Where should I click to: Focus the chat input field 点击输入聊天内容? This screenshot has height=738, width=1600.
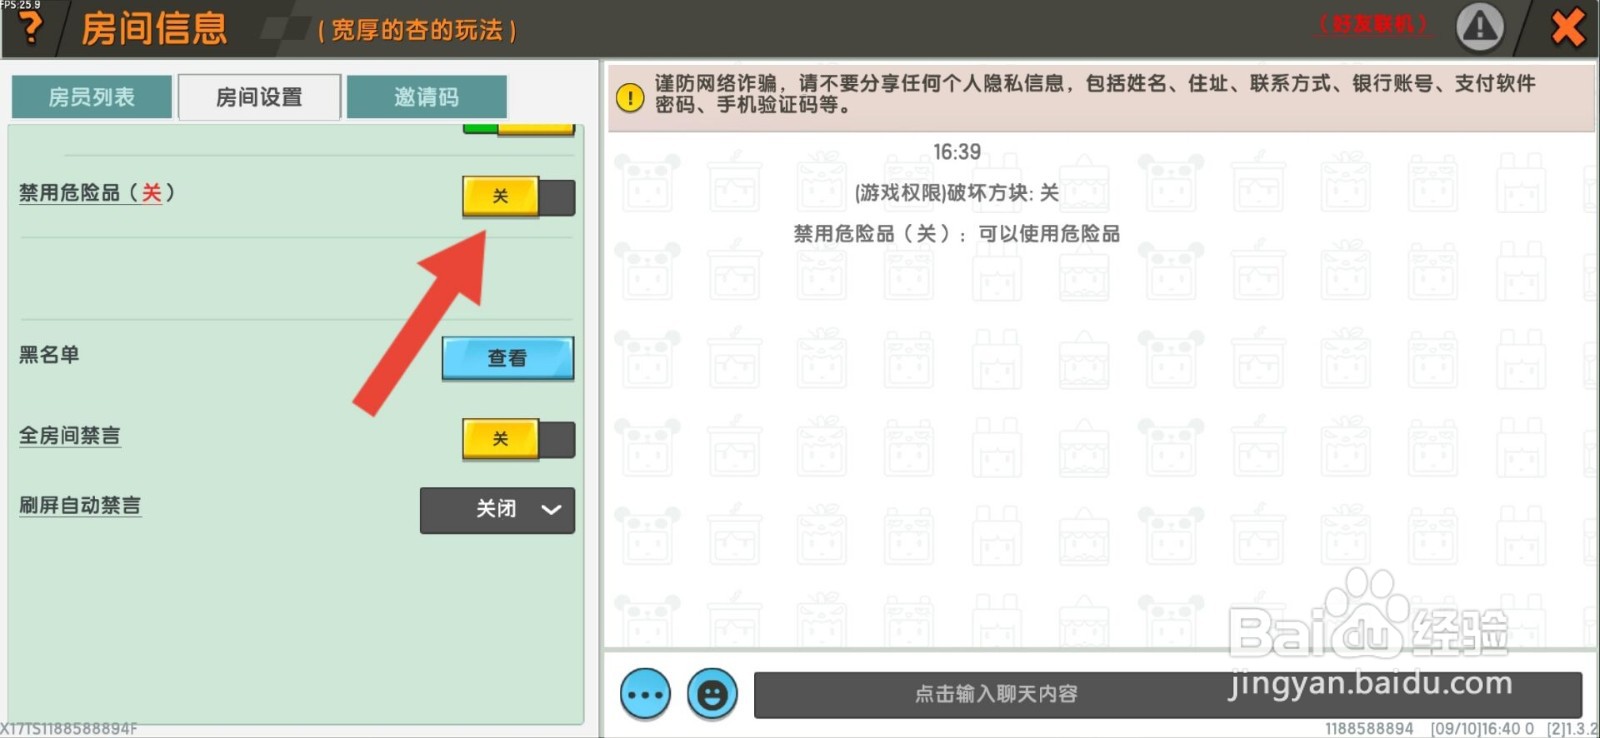1168,694
